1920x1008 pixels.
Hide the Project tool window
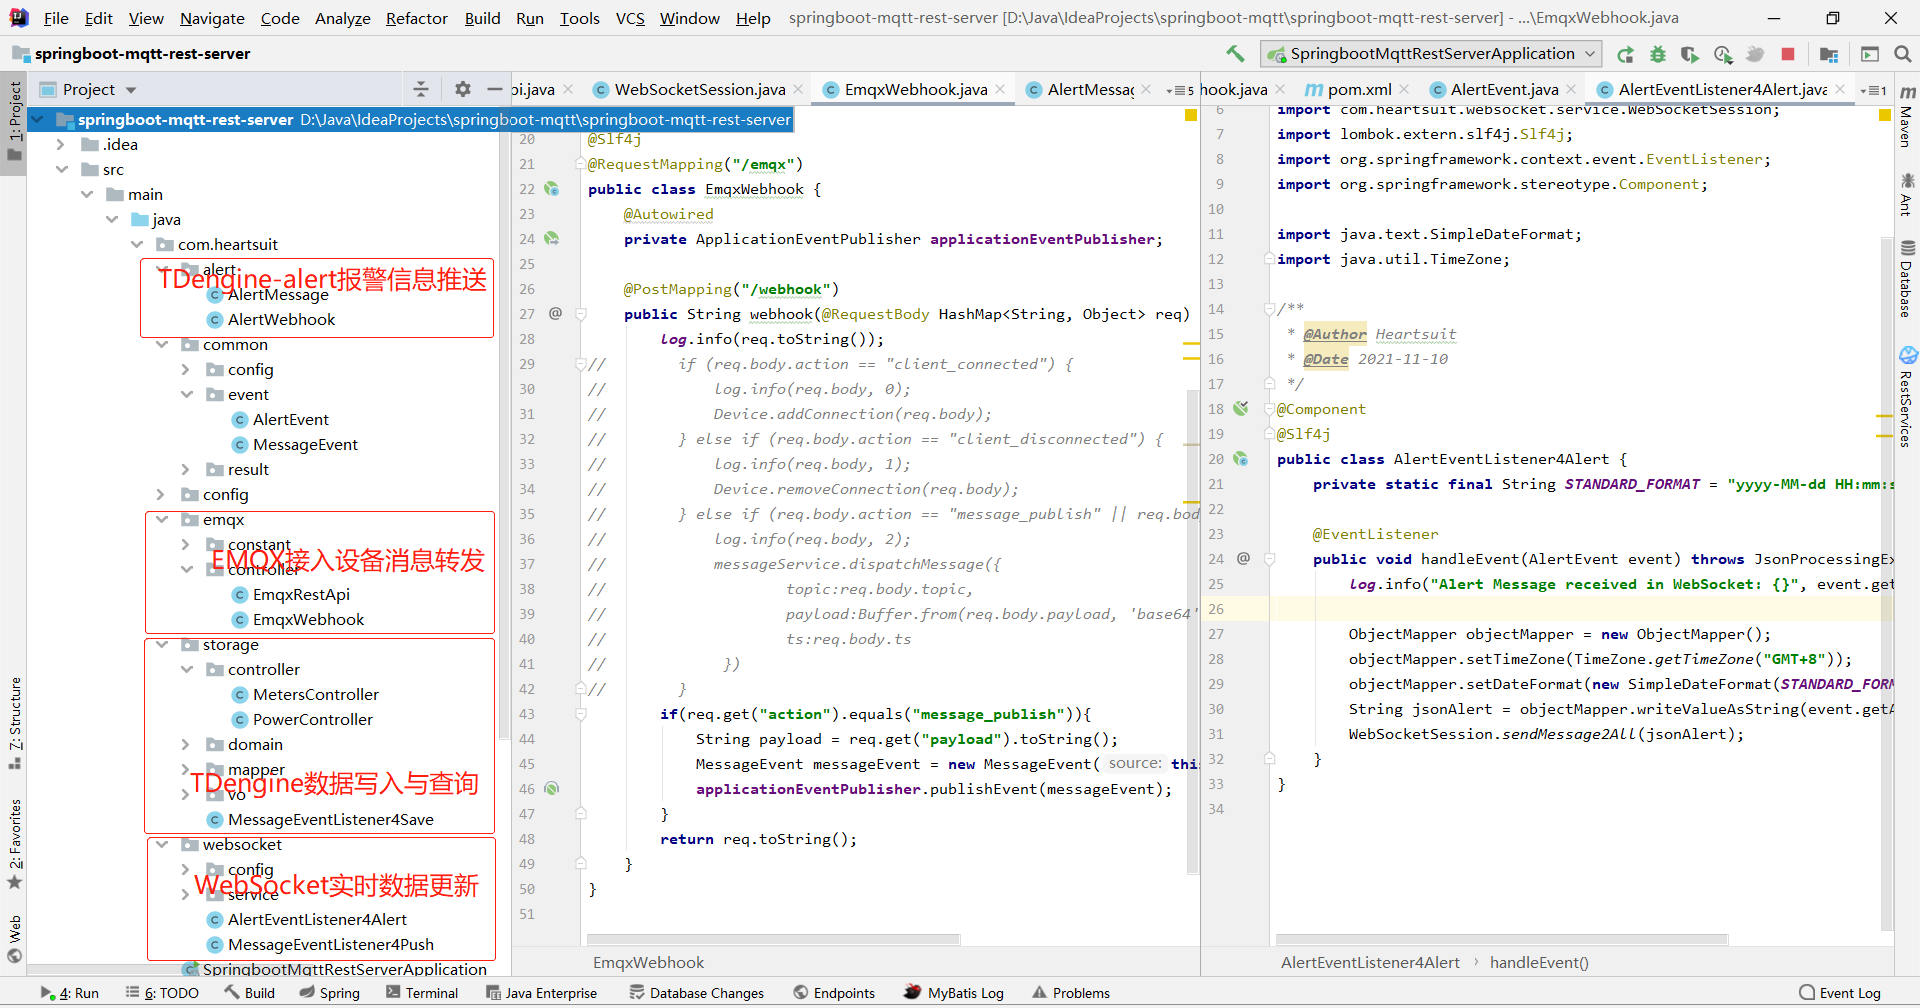click(x=494, y=89)
